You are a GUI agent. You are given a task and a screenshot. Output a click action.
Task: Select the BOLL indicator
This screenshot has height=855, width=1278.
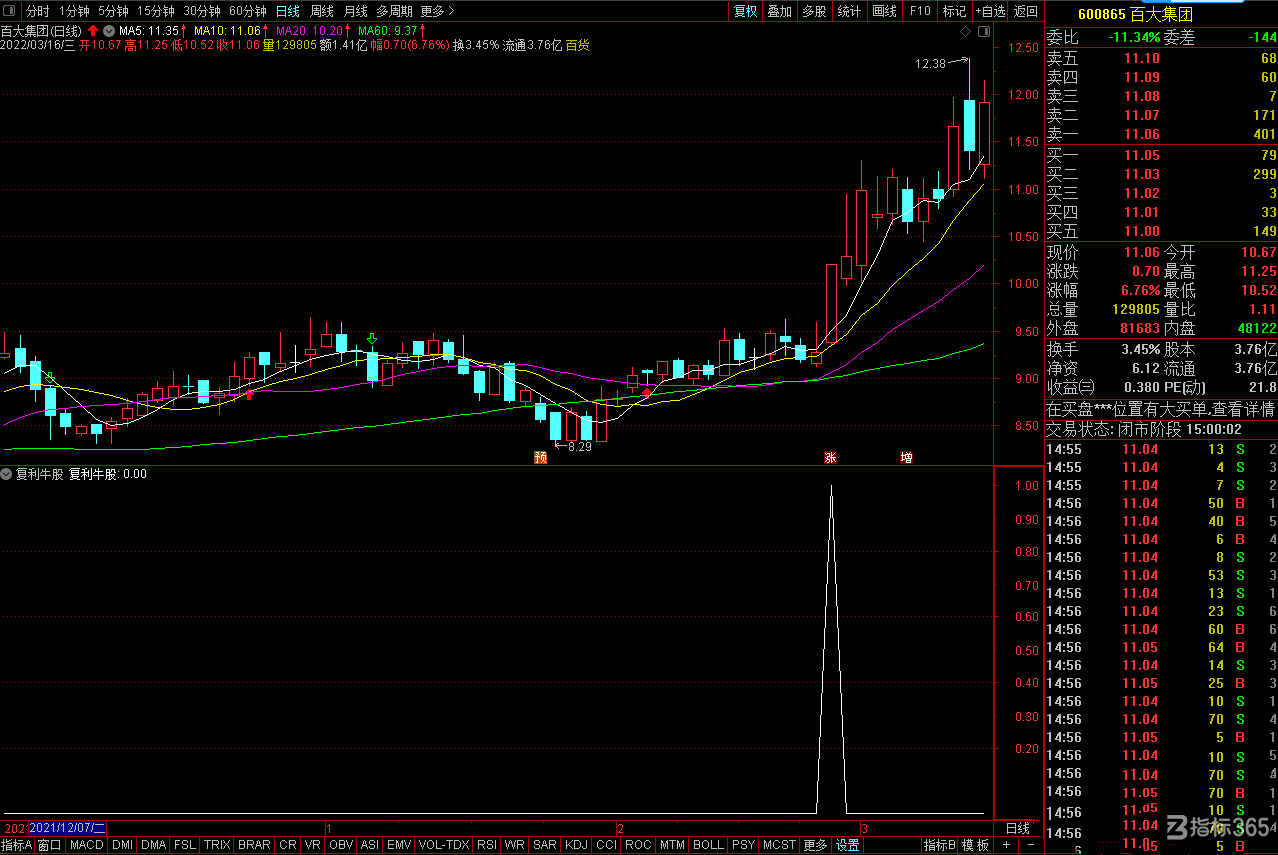pos(708,845)
